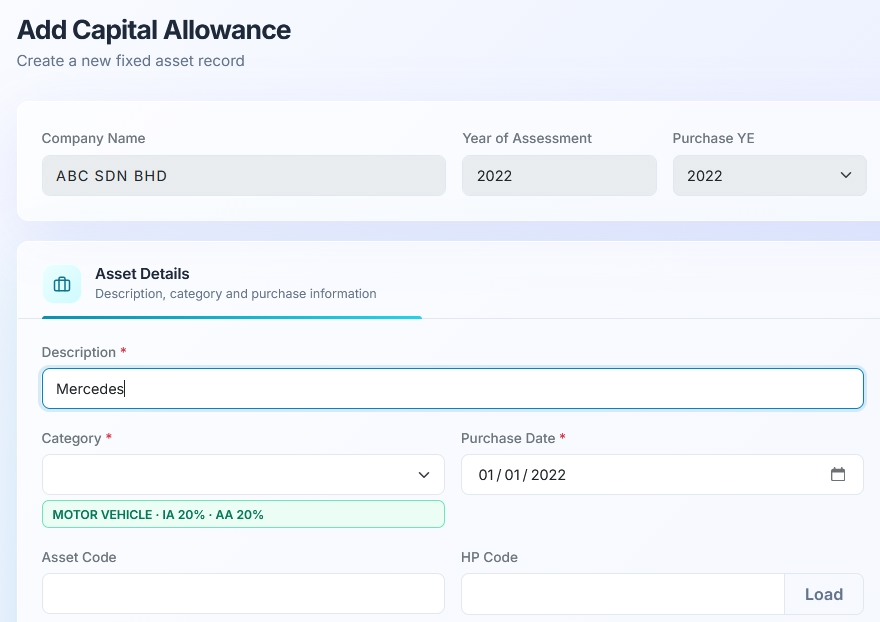The height and width of the screenshot is (622, 880).
Task: Click the 'Description, category and purchase information' text
Action: (236, 294)
